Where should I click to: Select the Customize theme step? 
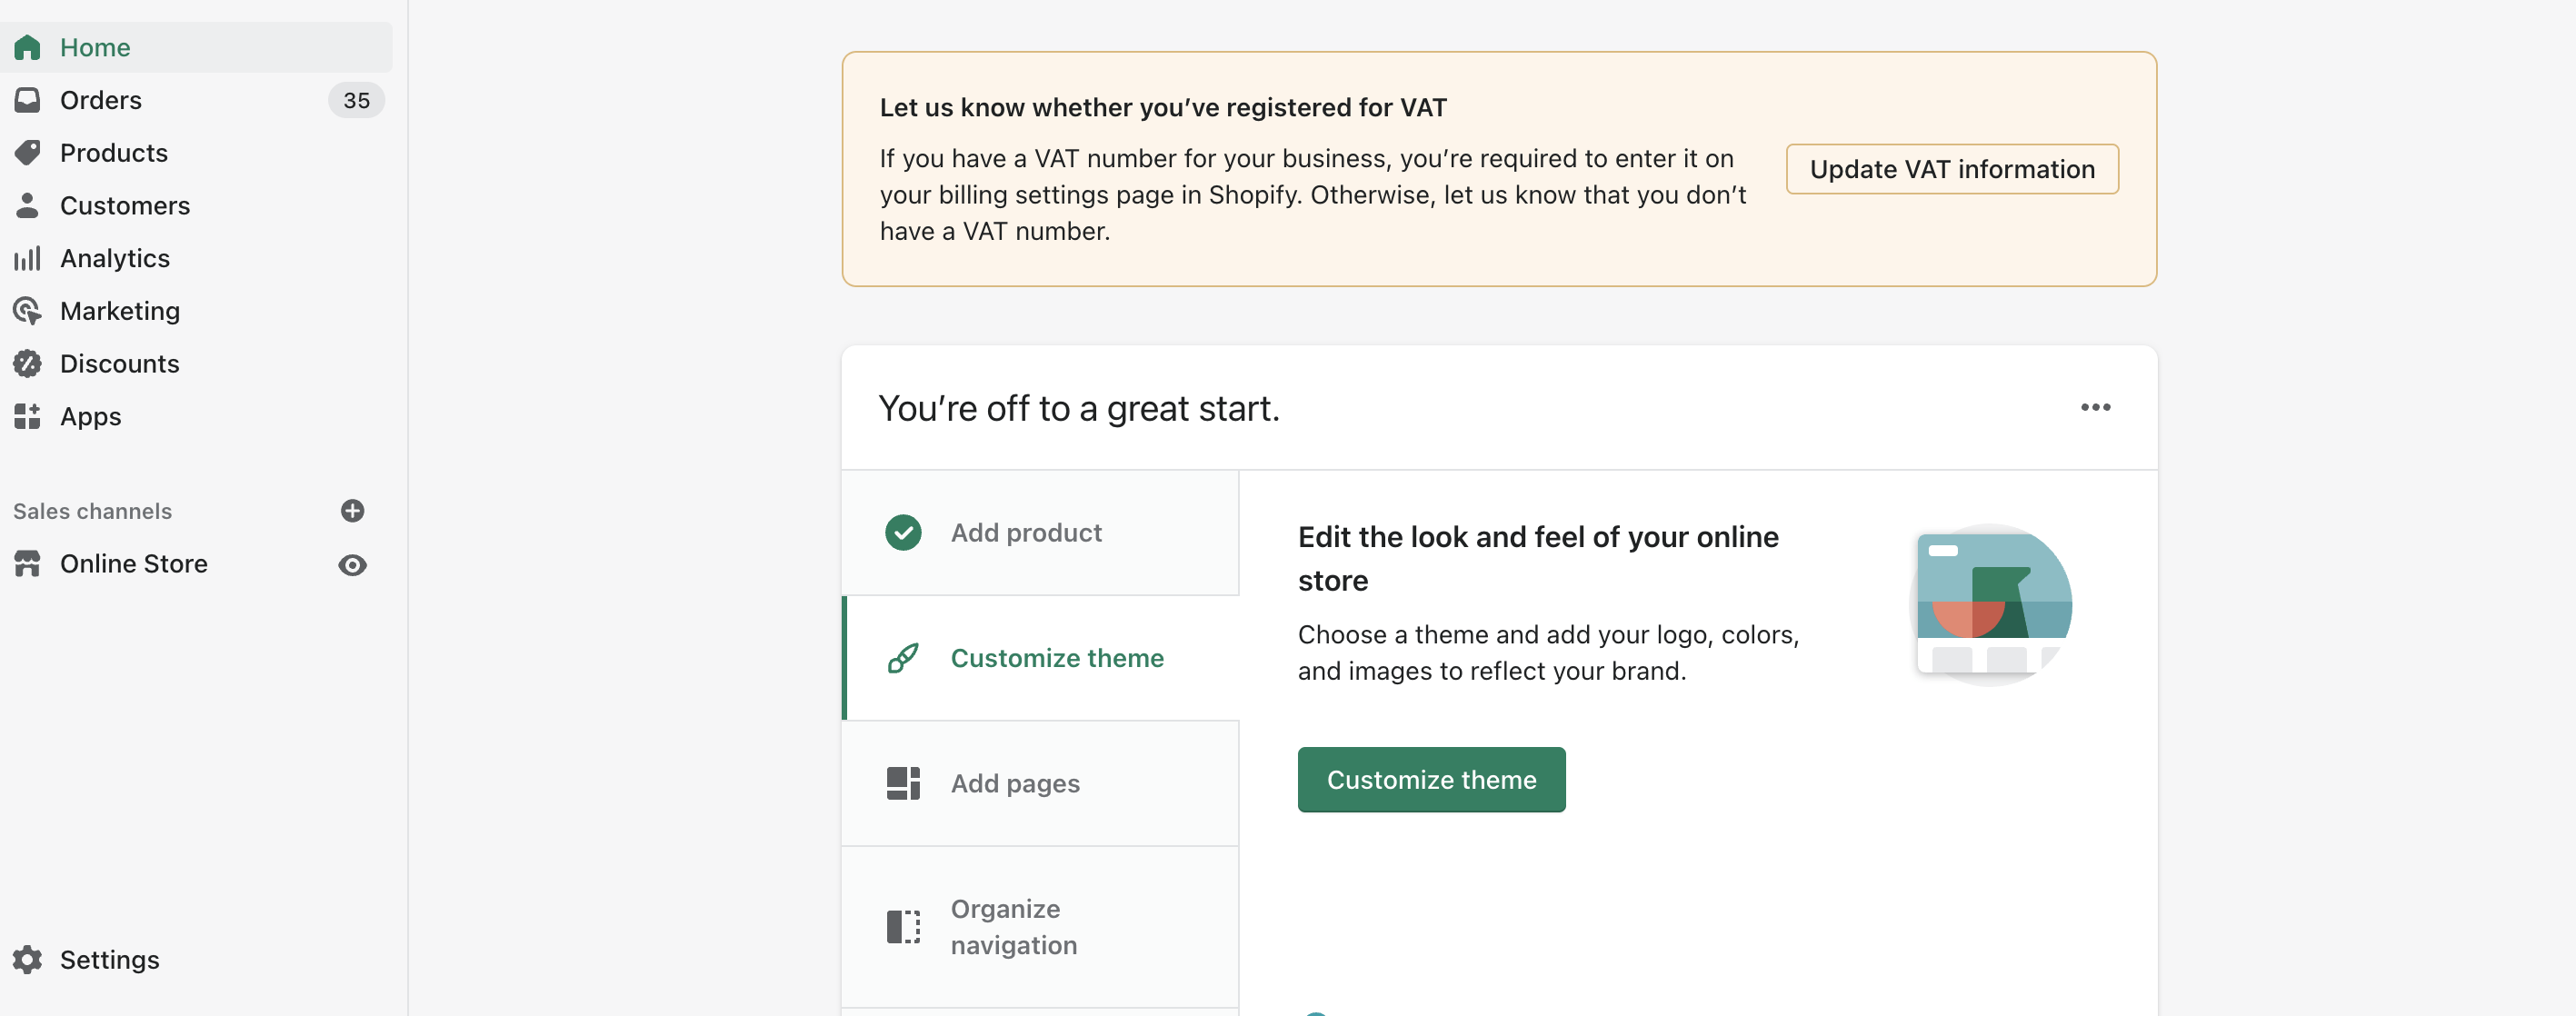click(1041, 658)
